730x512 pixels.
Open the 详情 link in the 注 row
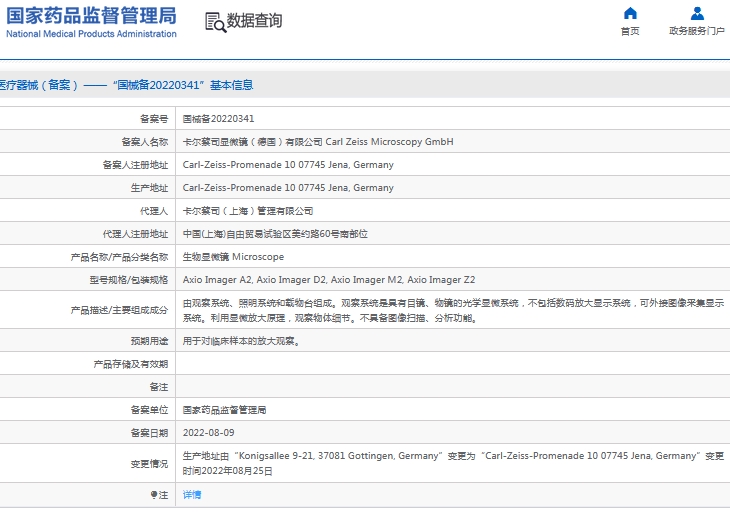tap(192, 495)
